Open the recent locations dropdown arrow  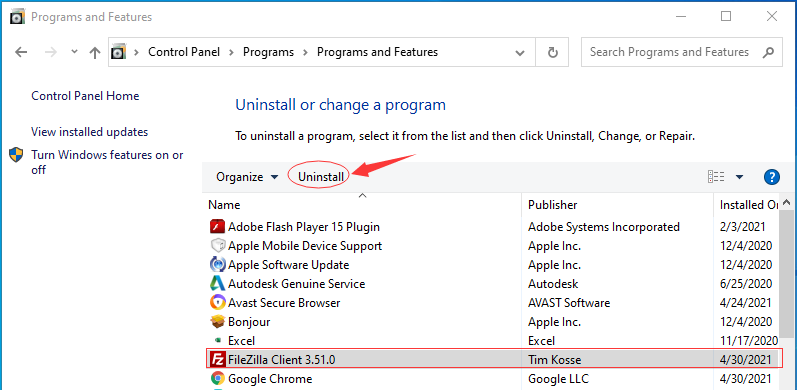tap(74, 52)
